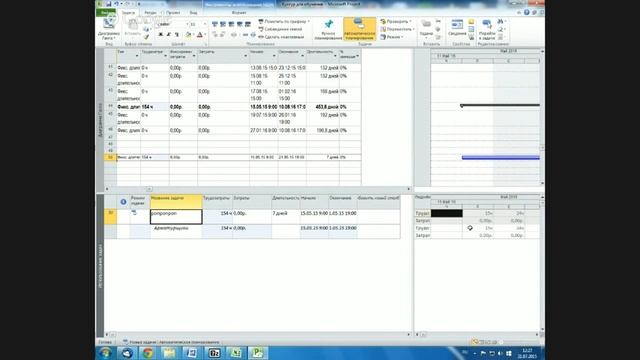The height and width of the screenshot is (360, 640).
Task: Open the Начало column filter arrow
Action: click(274, 56)
